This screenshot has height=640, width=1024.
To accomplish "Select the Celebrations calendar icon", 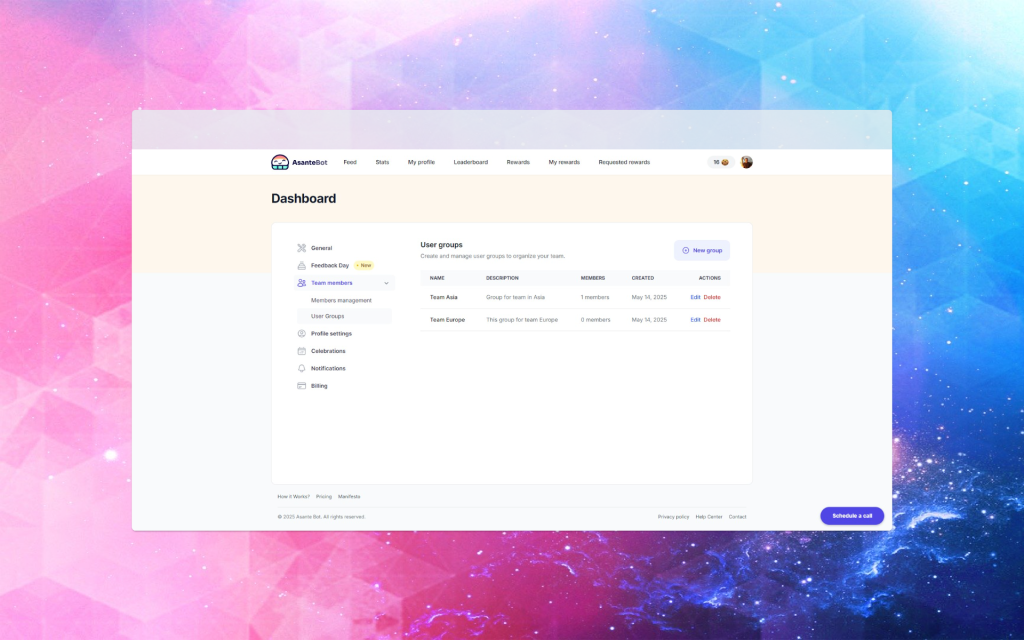I will pyautogui.click(x=301, y=351).
